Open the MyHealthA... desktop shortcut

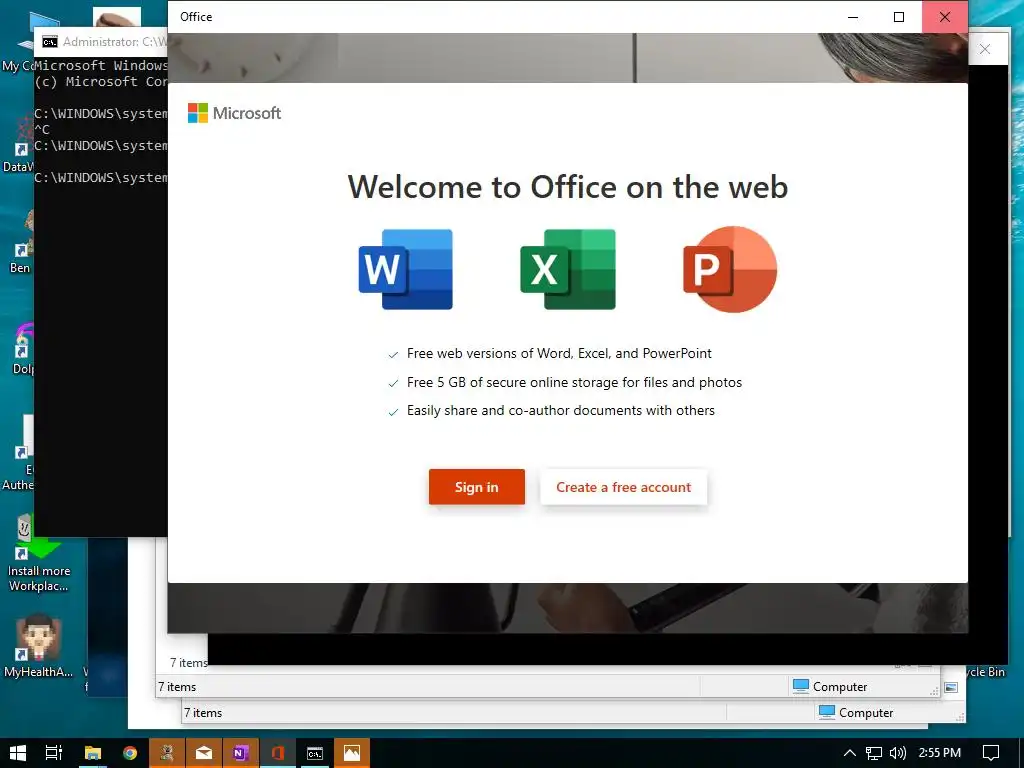tap(39, 645)
